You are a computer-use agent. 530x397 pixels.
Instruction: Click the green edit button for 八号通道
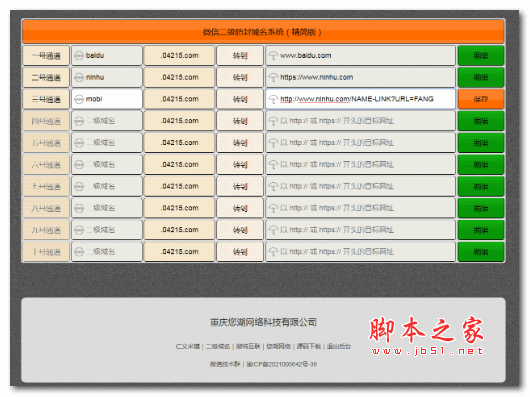(481, 208)
